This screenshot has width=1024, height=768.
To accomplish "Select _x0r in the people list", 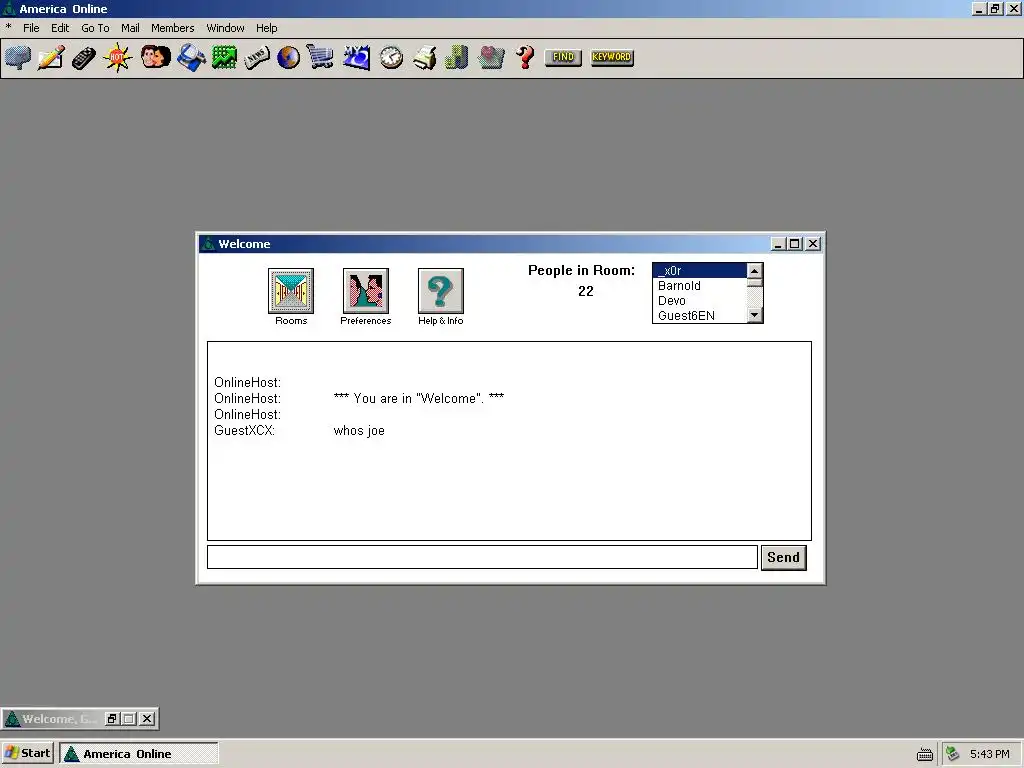I will pyautogui.click(x=700, y=270).
